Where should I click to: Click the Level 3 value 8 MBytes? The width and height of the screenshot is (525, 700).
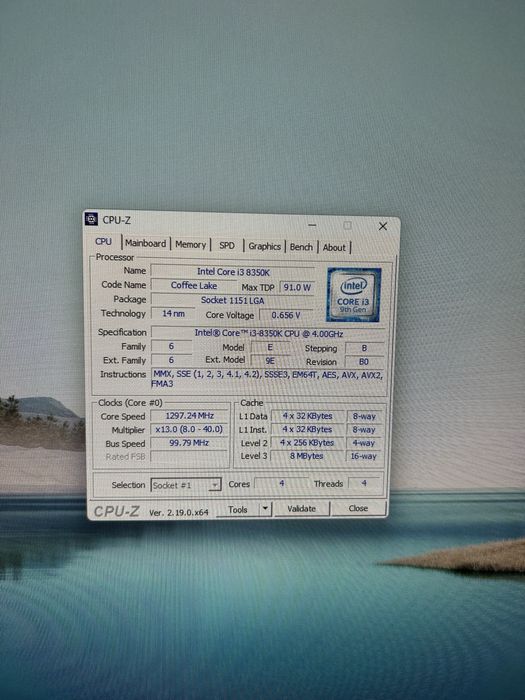[x=307, y=456]
